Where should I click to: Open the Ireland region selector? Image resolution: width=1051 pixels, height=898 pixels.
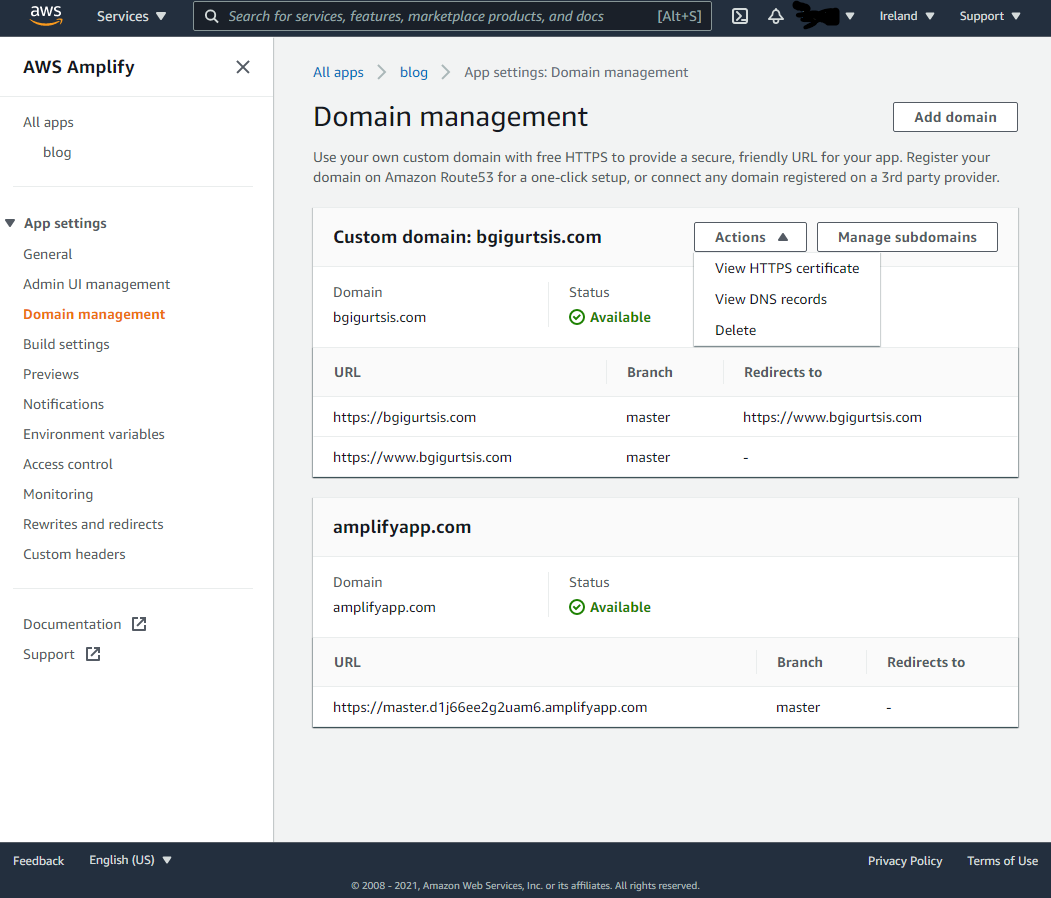tap(907, 16)
